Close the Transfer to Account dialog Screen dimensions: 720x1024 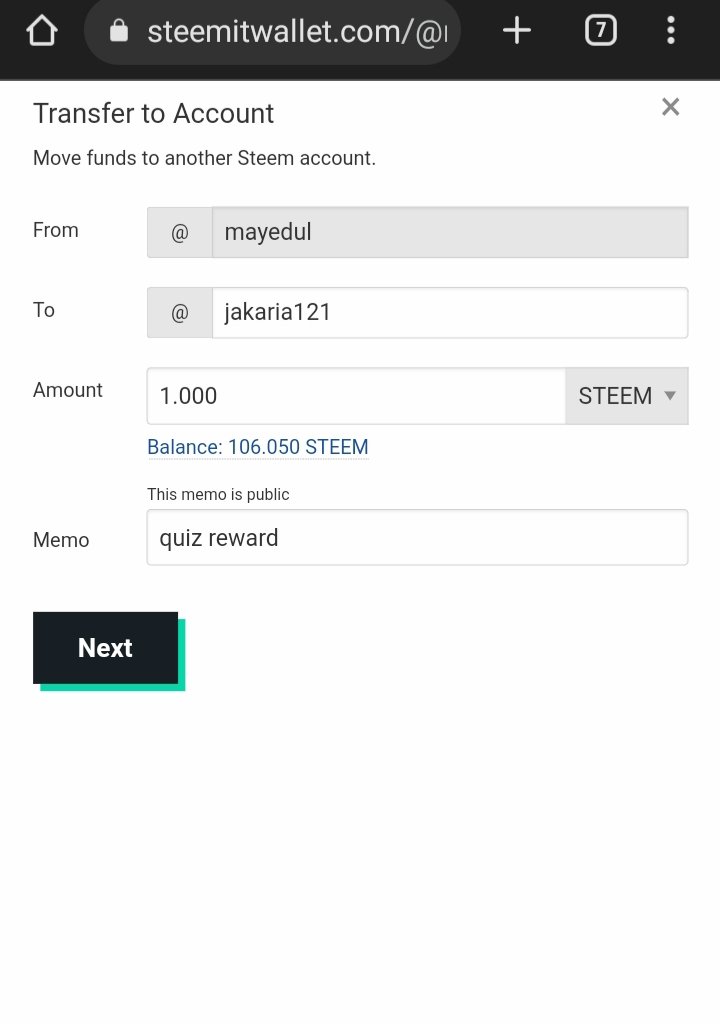pyautogui.click(x=670, y=107)
